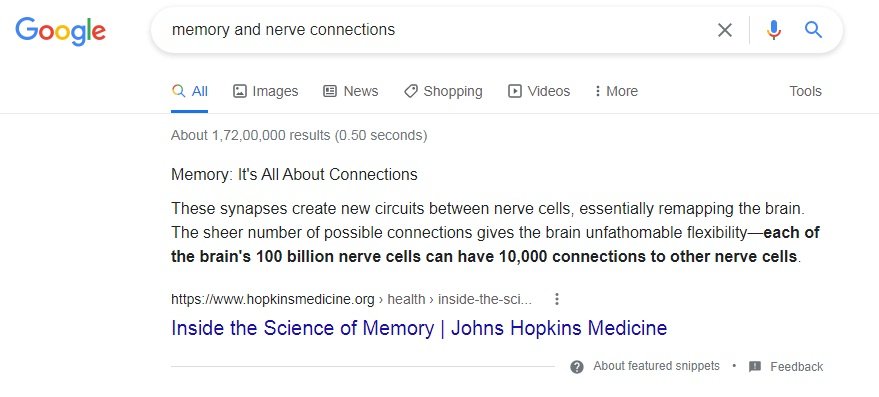The image size is (879, 397).
Task: Click the Images tab picture icon
Action: coord(240,91)
